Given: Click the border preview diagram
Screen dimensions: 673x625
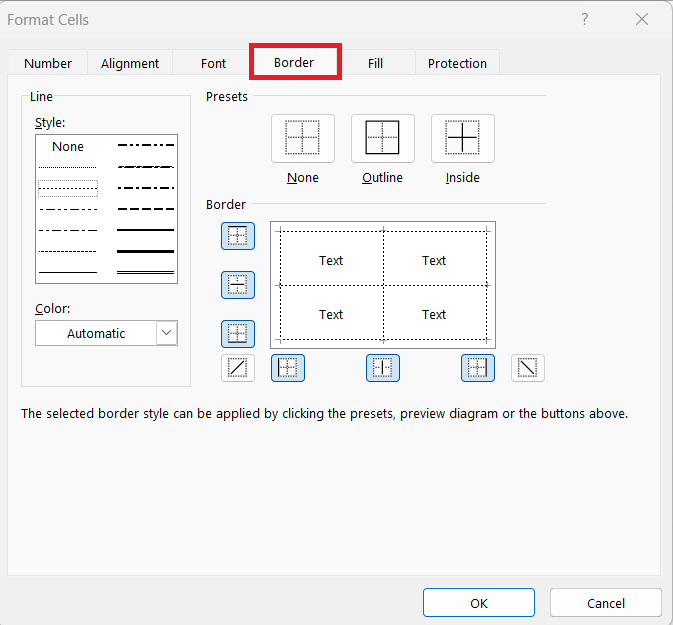Looking at the screenshot, I should coord(383,285).
